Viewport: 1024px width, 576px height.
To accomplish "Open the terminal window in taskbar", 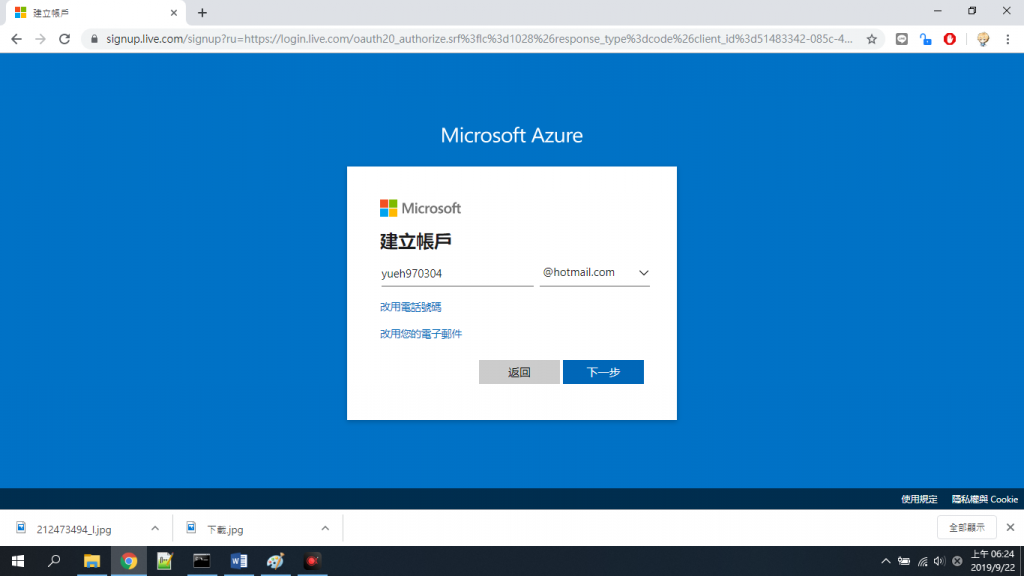I will point(202,561).
